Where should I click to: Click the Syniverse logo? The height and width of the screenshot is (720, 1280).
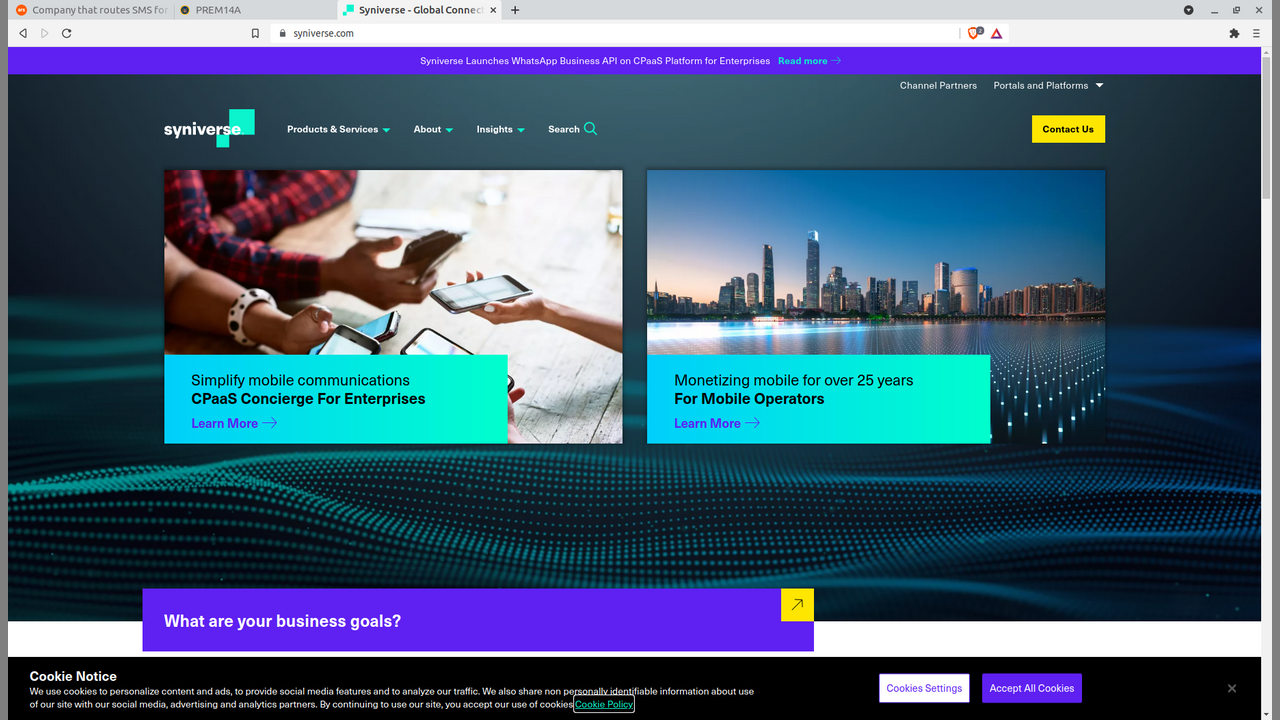pyautogui.click(x=208, y=129)
